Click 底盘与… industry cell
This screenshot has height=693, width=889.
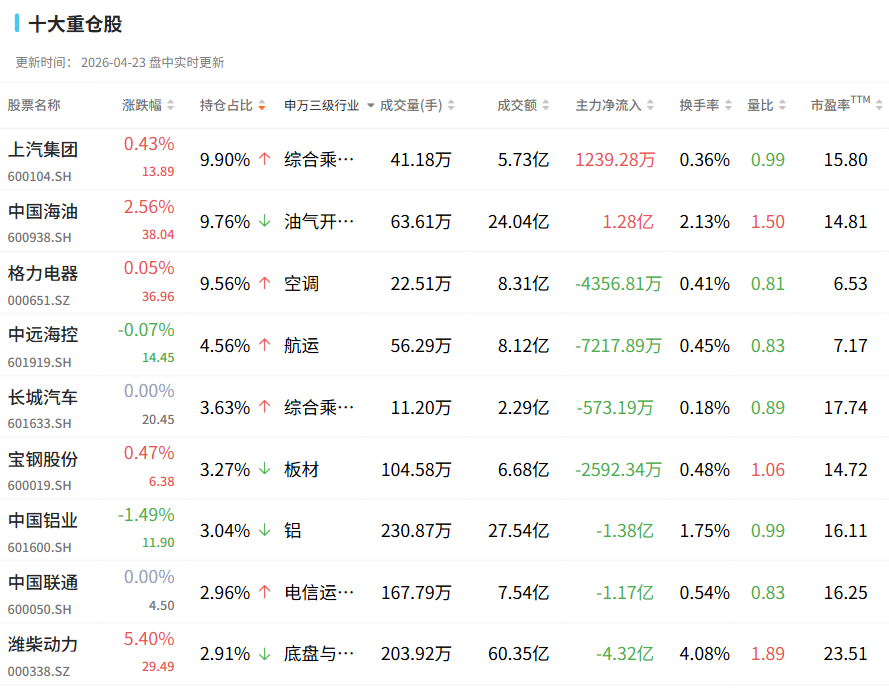tap(319, 654)
